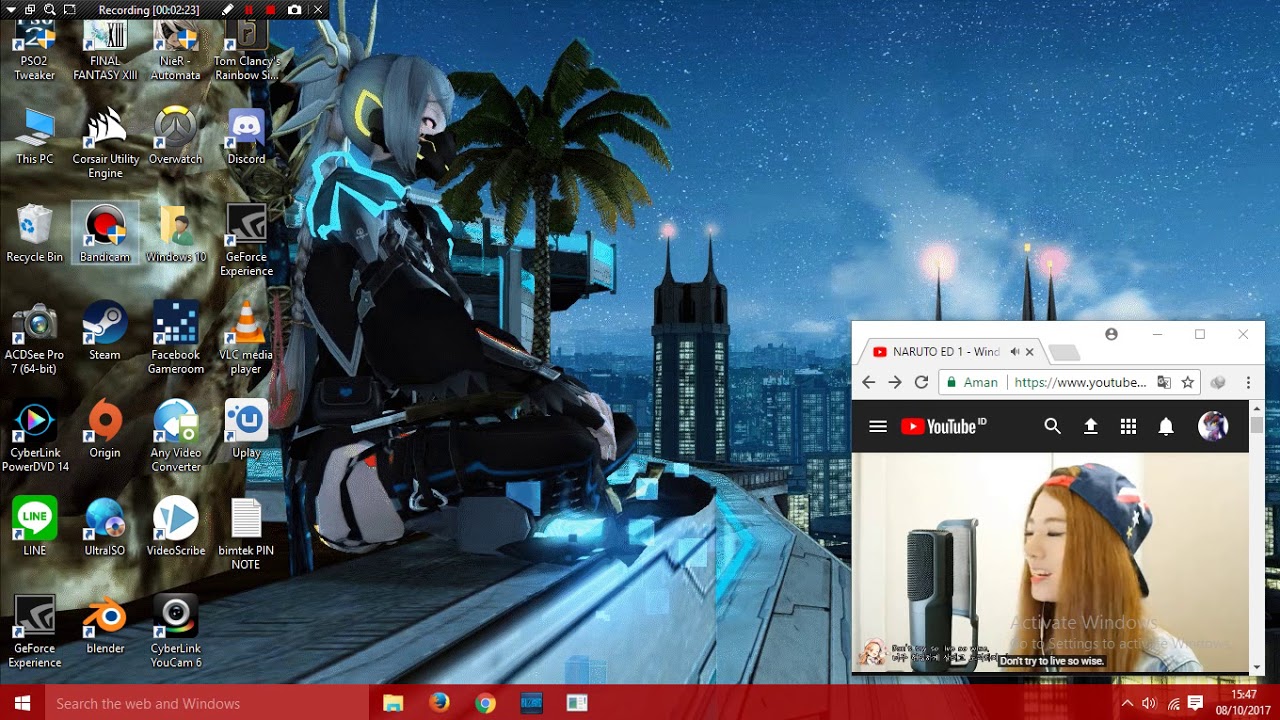
Task: Open taskbar volume control
Action: pyautogui.click(x=1149, y=703)
